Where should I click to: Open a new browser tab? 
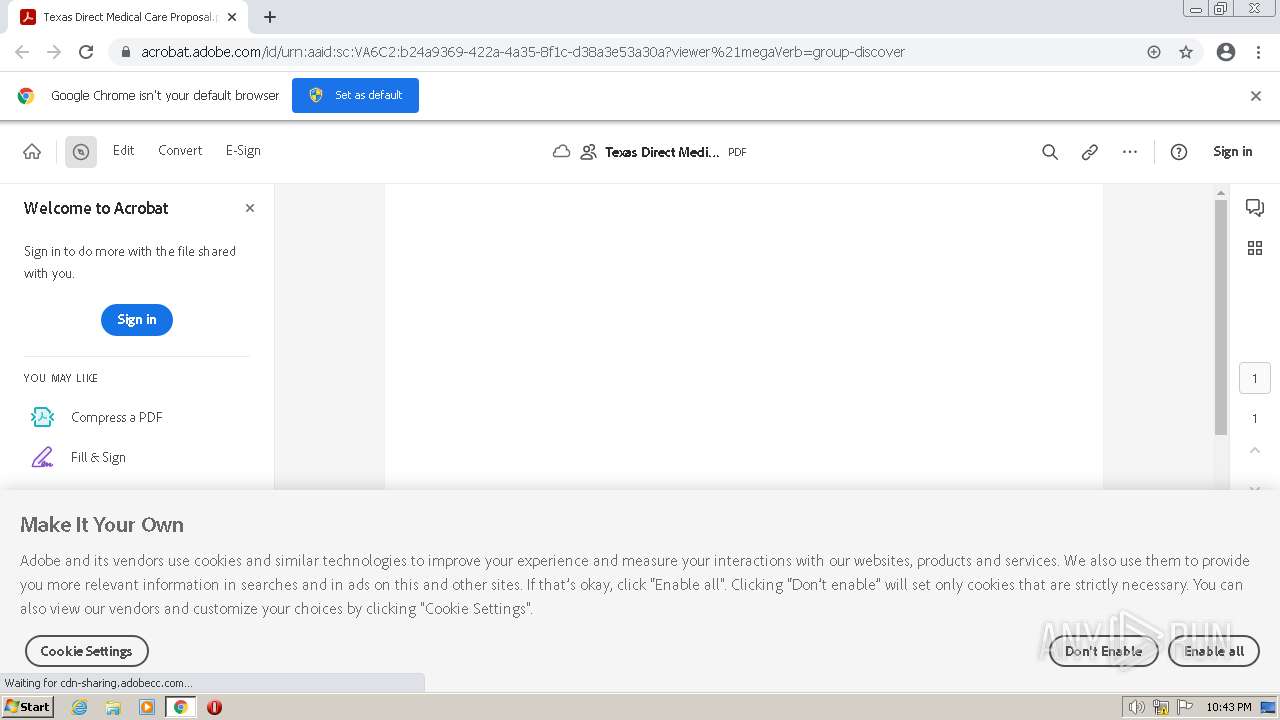[x=270, y=17]
